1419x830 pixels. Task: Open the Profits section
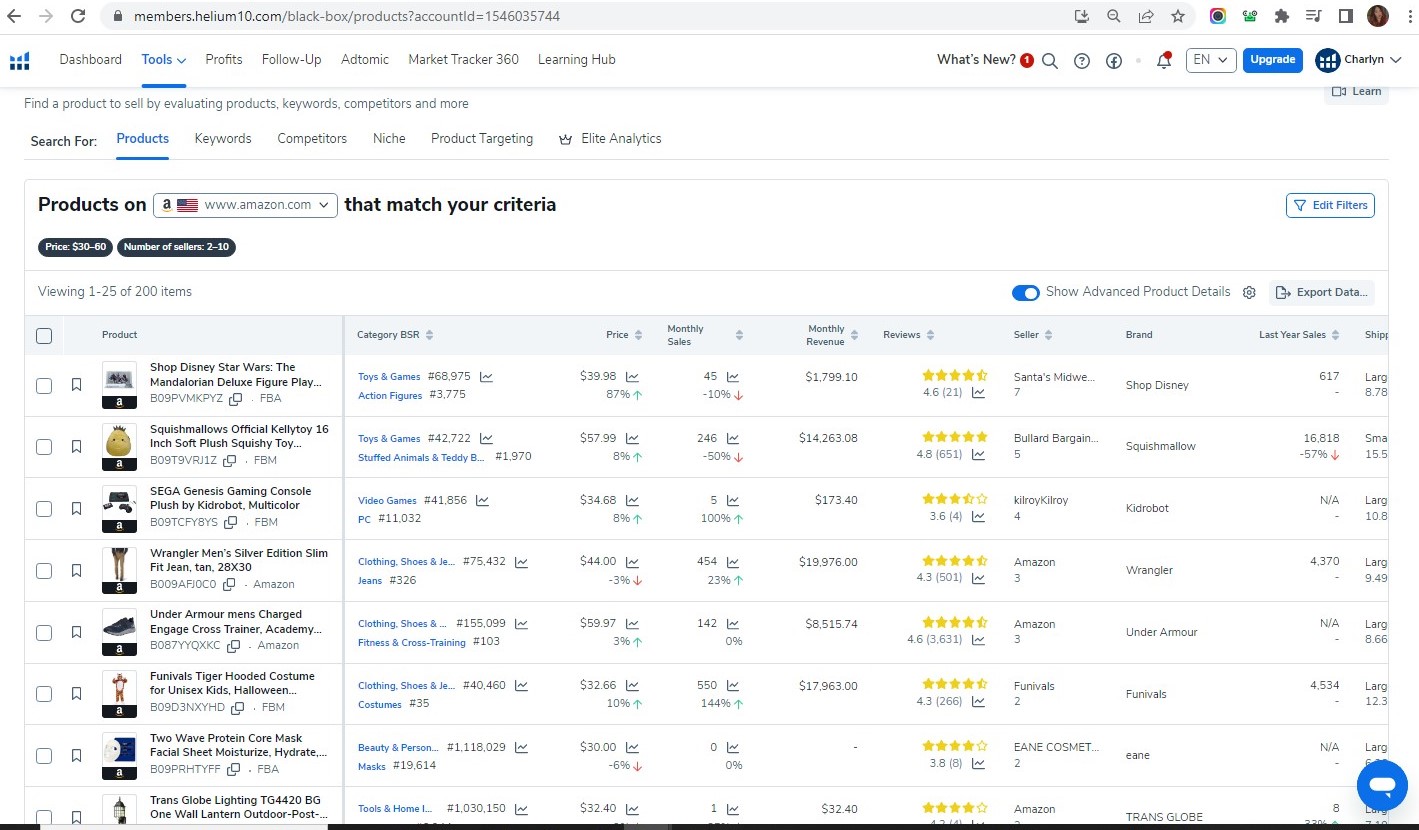coord(224,60)
